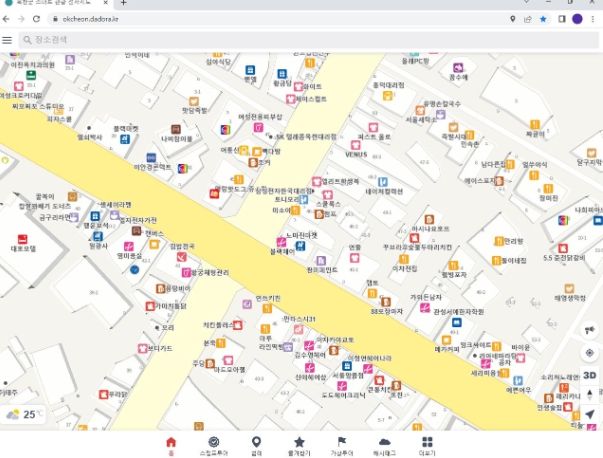Click the browser reload button
The image size is (603, 458).
pos(37,19)
